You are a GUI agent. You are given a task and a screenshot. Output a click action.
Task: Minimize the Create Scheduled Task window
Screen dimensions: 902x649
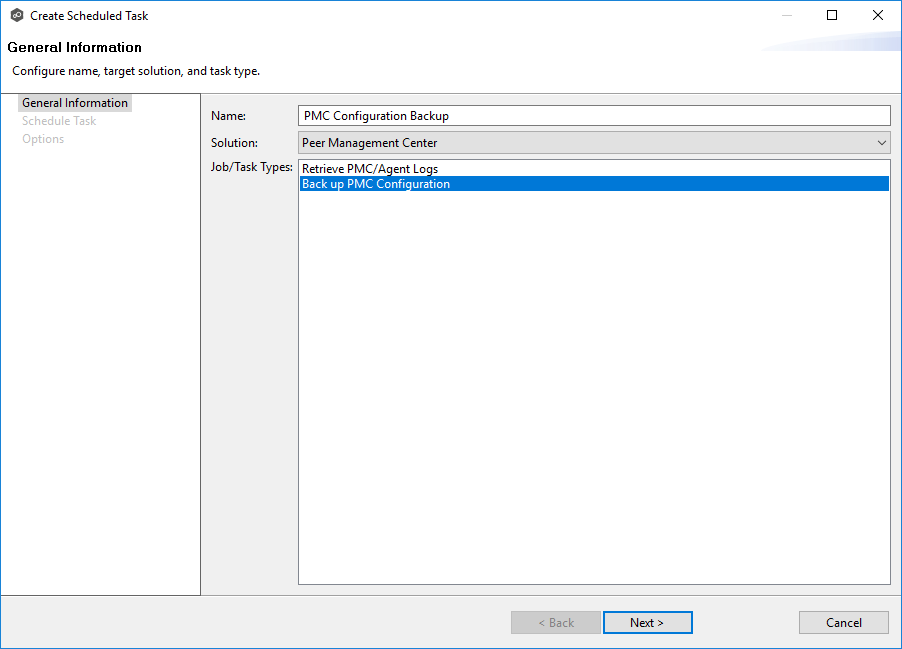point(786,15)
